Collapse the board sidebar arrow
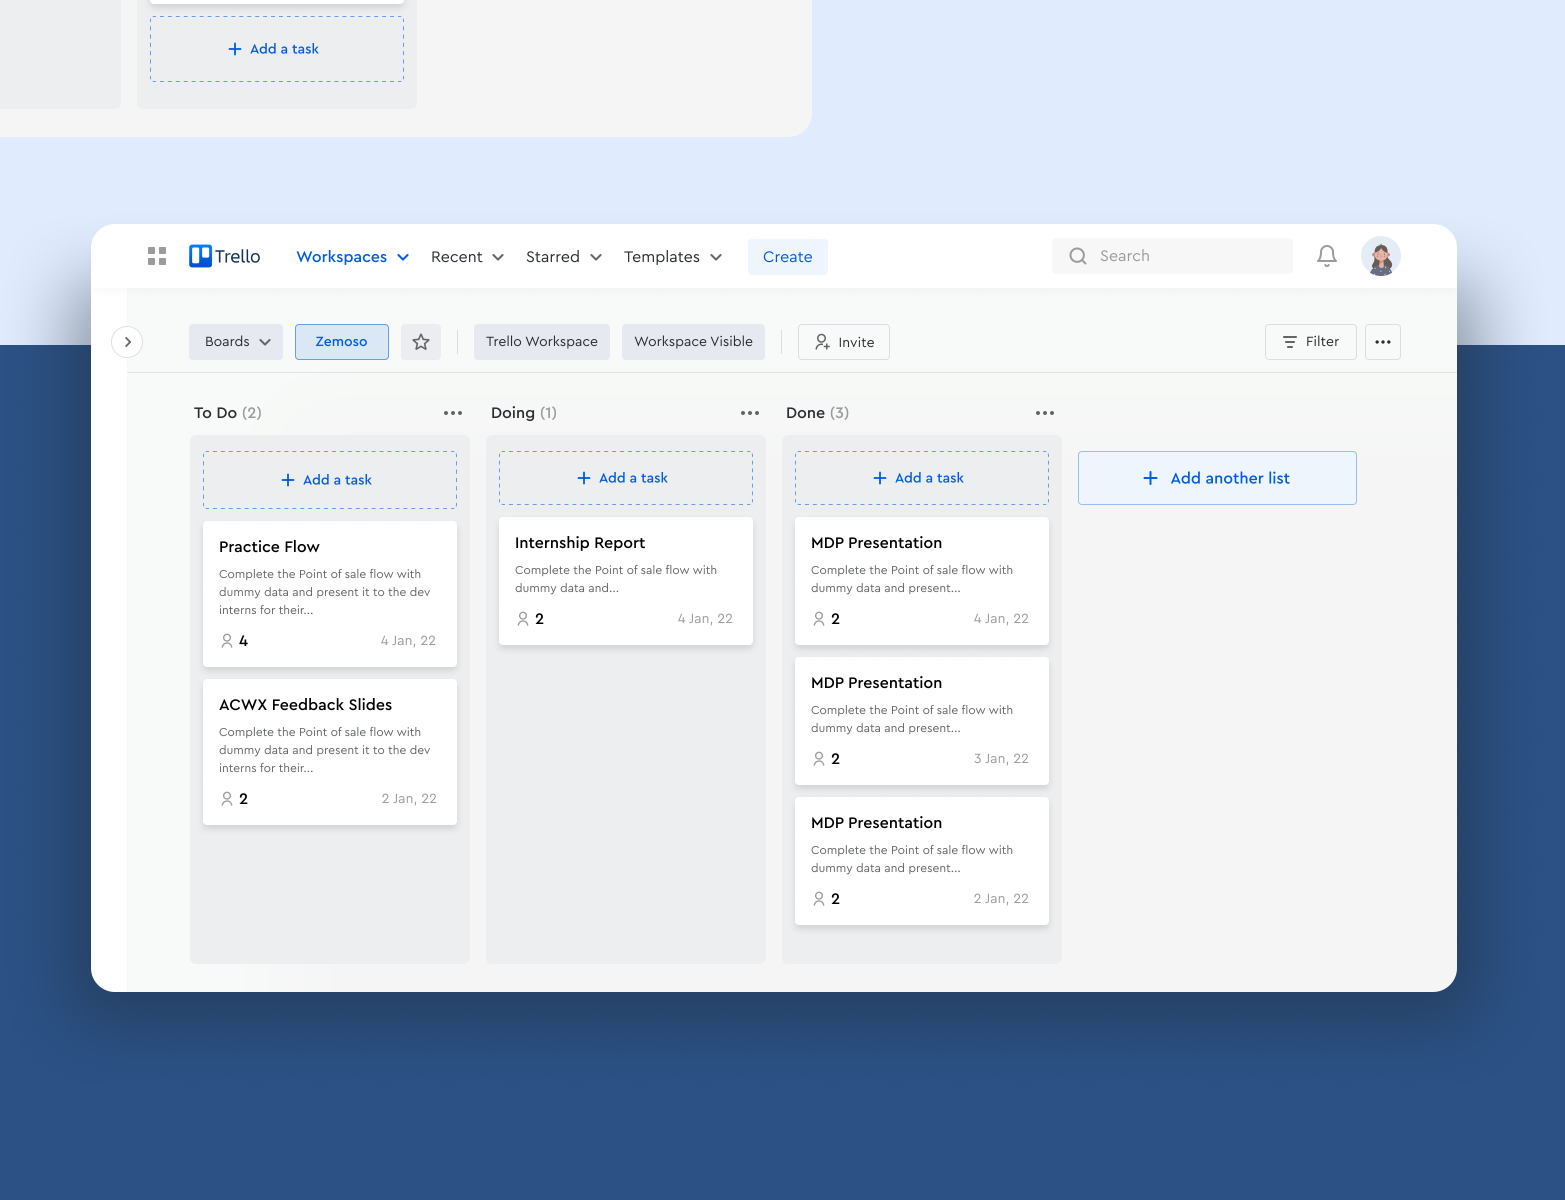The image size is (1565, 1200). tap(127, 341)
